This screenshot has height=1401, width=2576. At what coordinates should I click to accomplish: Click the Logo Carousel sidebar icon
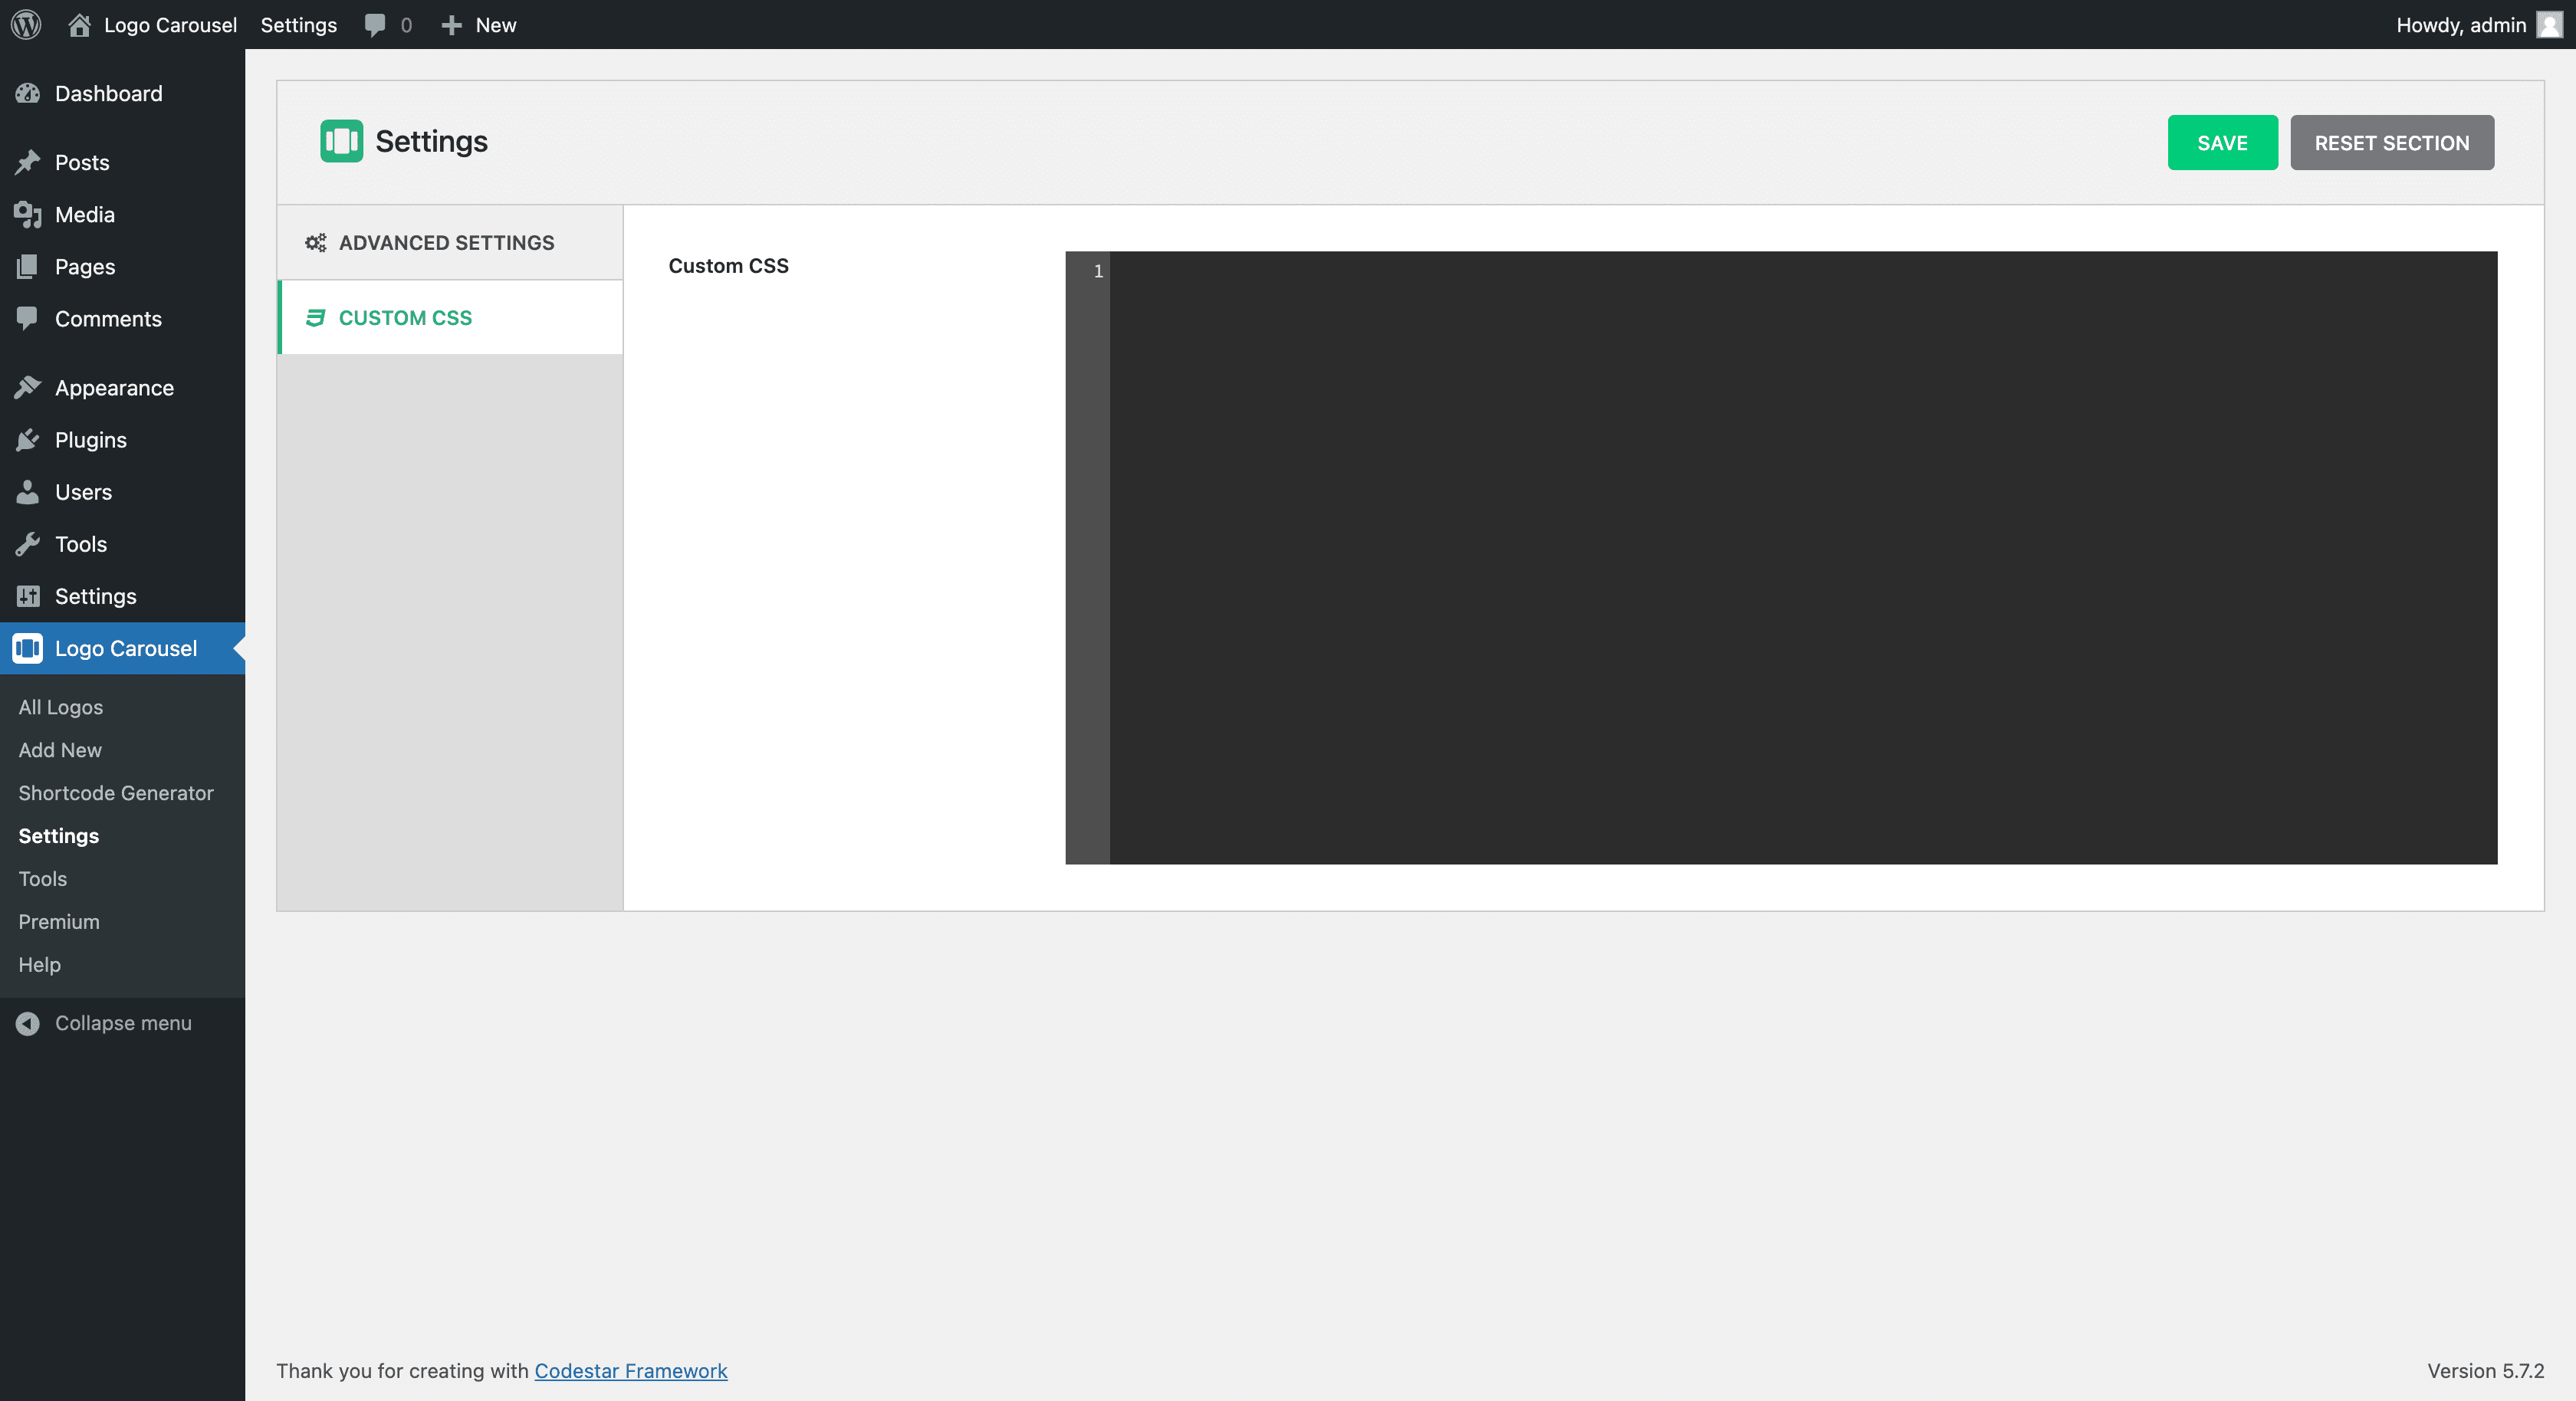click(28, 648)
